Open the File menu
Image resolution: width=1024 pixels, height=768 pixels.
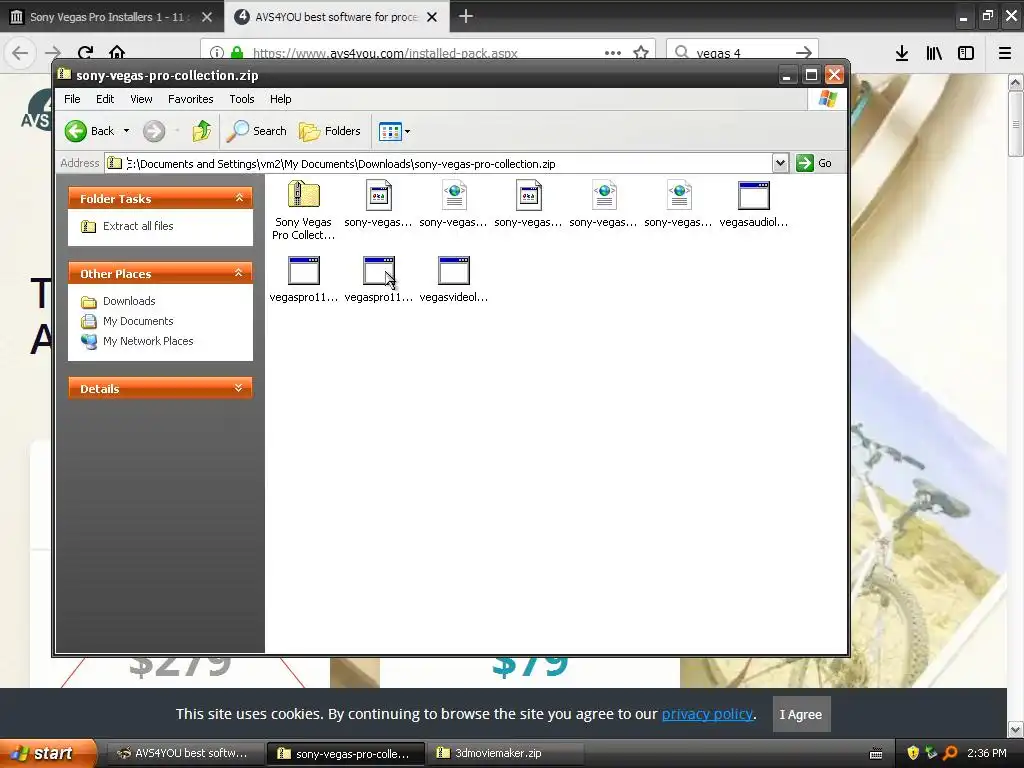click(x=72, y=99)
